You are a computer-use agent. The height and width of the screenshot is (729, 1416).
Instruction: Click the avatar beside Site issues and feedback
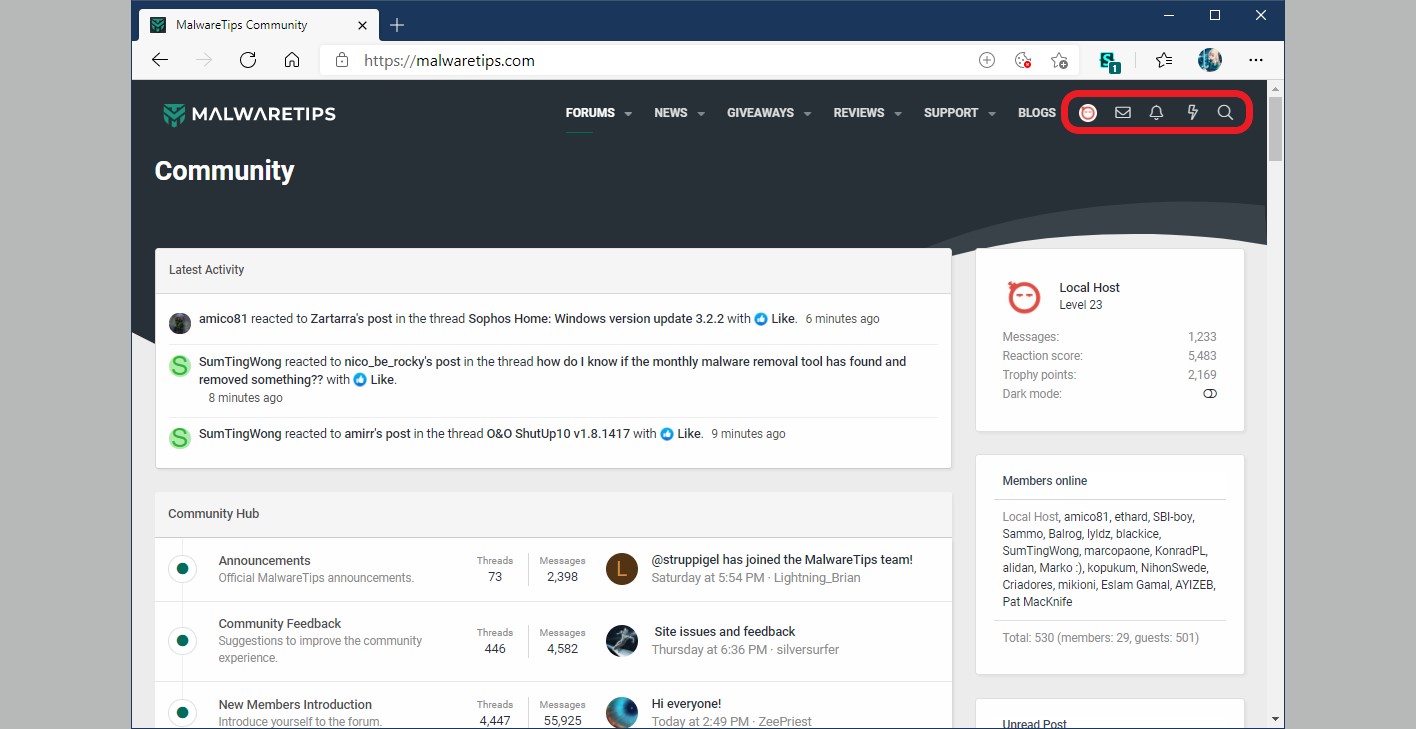[622, 641]
